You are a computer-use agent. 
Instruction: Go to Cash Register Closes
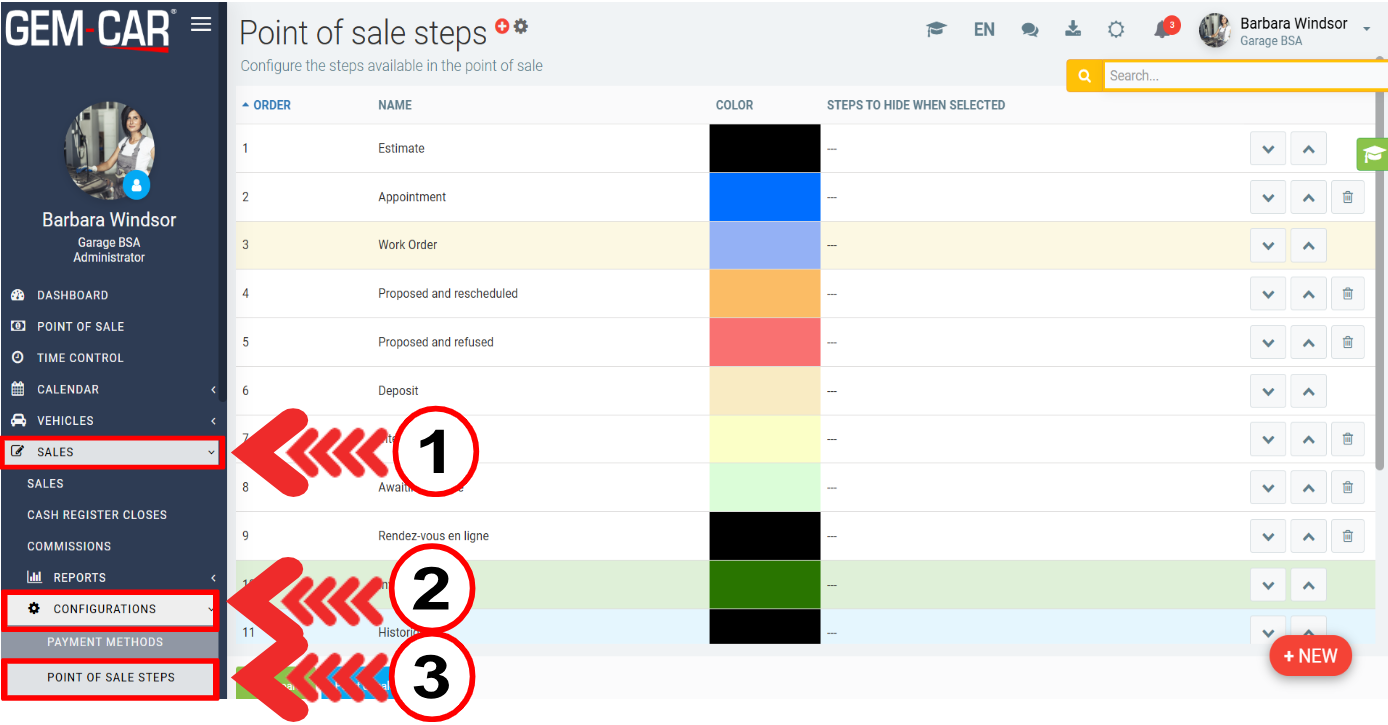[97, 515]
